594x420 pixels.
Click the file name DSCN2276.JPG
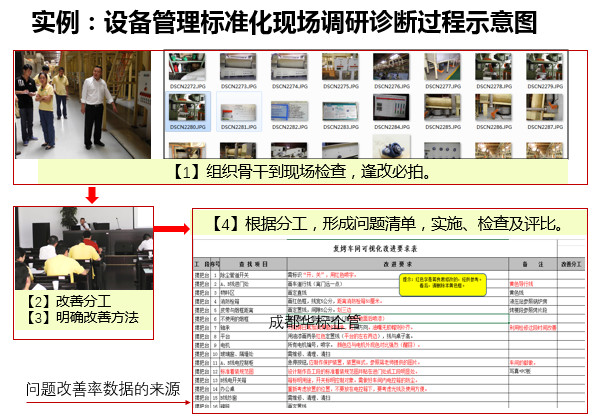(392, 86)
